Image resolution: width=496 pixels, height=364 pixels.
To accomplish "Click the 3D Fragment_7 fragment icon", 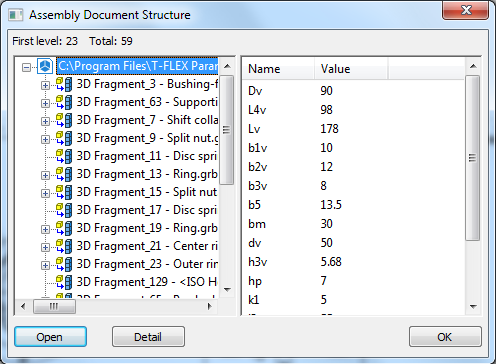I will click(64, 120).
